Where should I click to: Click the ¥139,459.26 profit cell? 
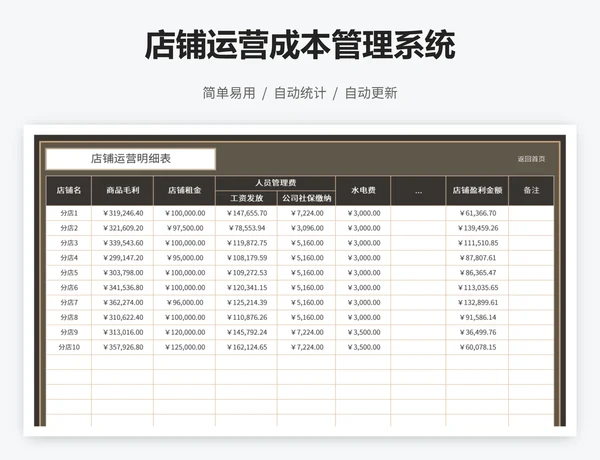coord(477,228)
